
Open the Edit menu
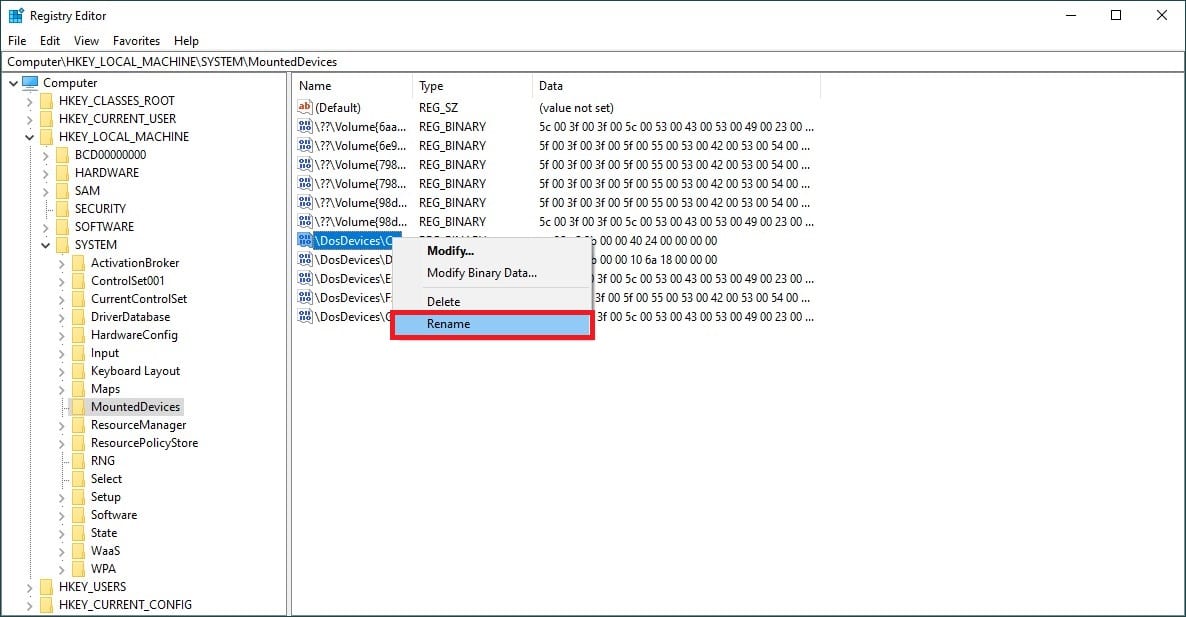pyautogui.click(x=50, y=41)
